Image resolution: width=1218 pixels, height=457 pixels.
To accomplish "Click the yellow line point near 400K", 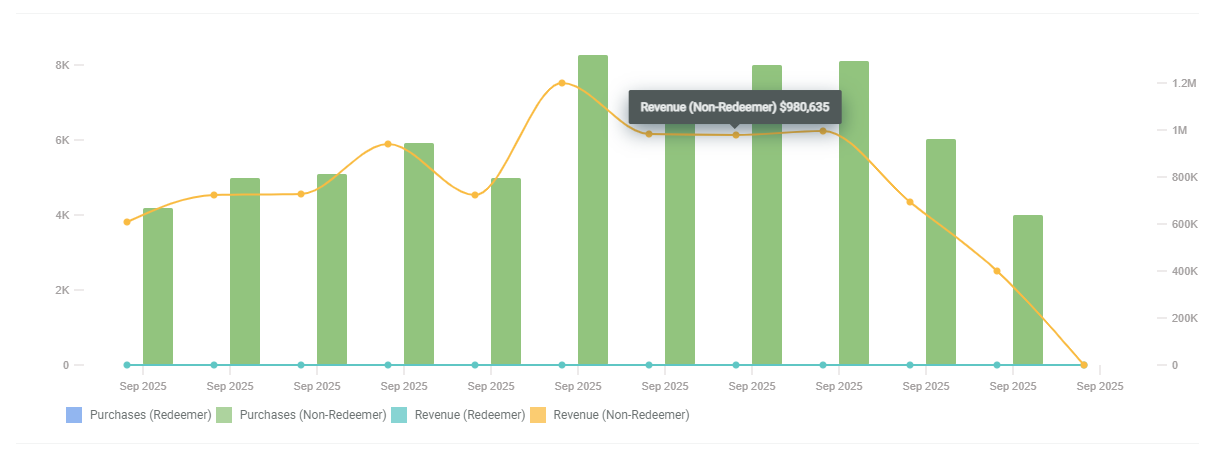I will [997, 271].
